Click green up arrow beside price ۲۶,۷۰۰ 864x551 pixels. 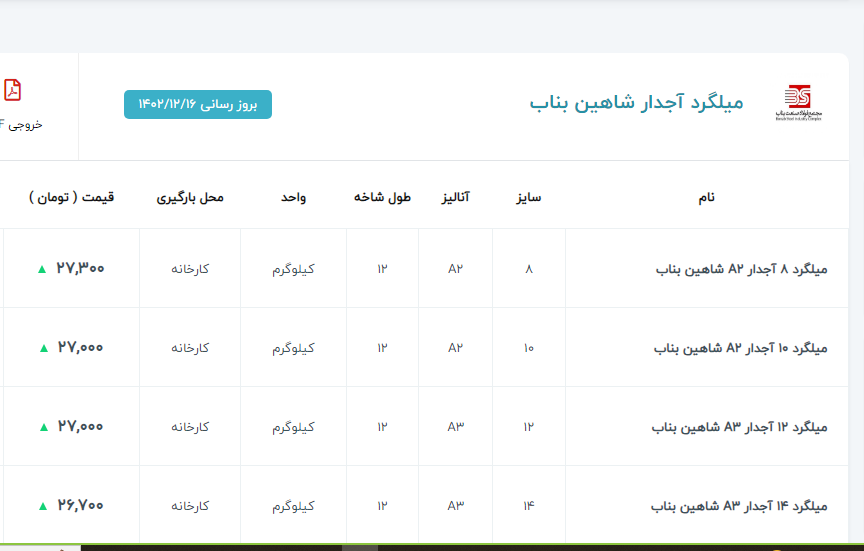click(x=43, y=506)
